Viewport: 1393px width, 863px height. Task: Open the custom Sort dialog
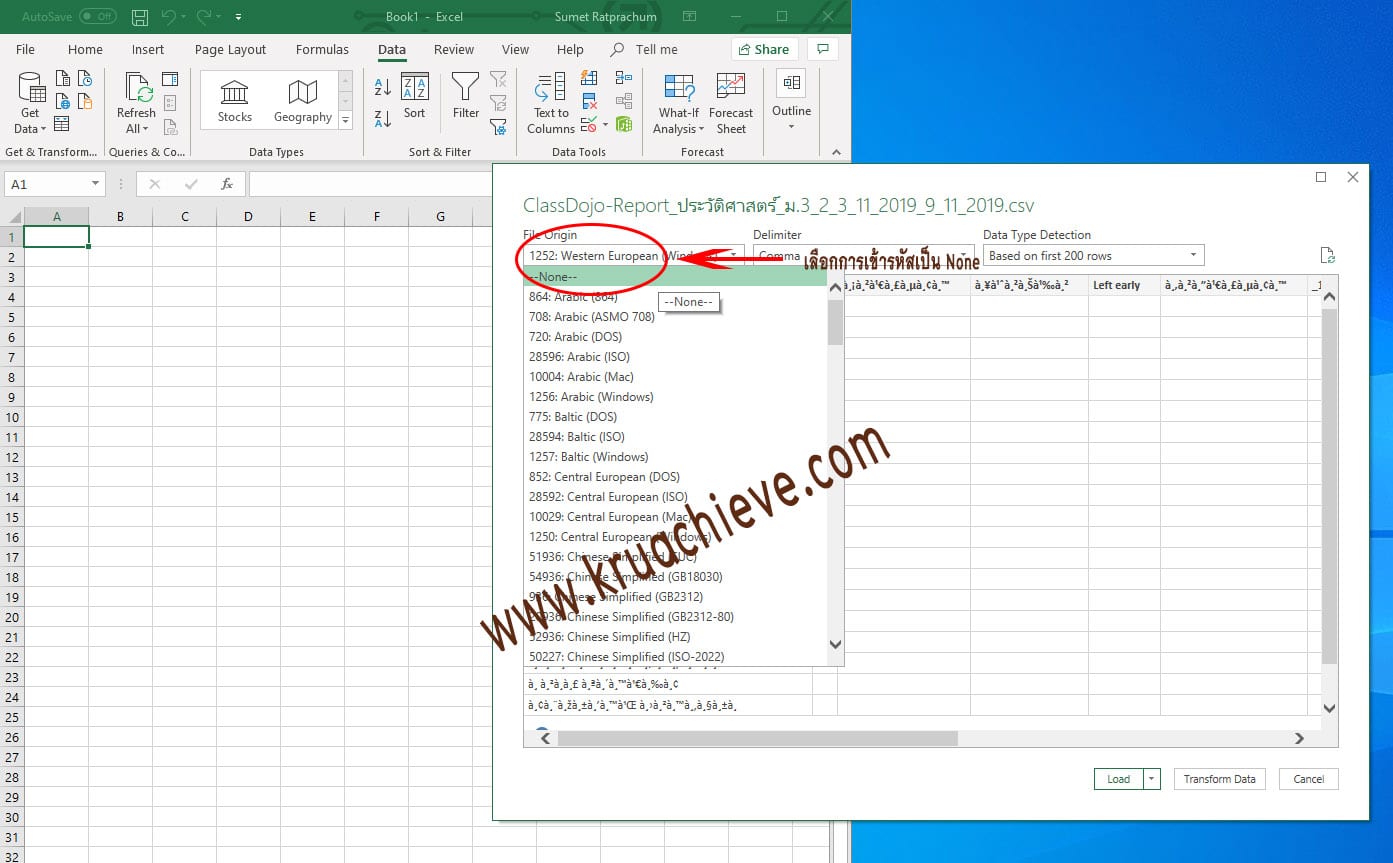point(415,97)
